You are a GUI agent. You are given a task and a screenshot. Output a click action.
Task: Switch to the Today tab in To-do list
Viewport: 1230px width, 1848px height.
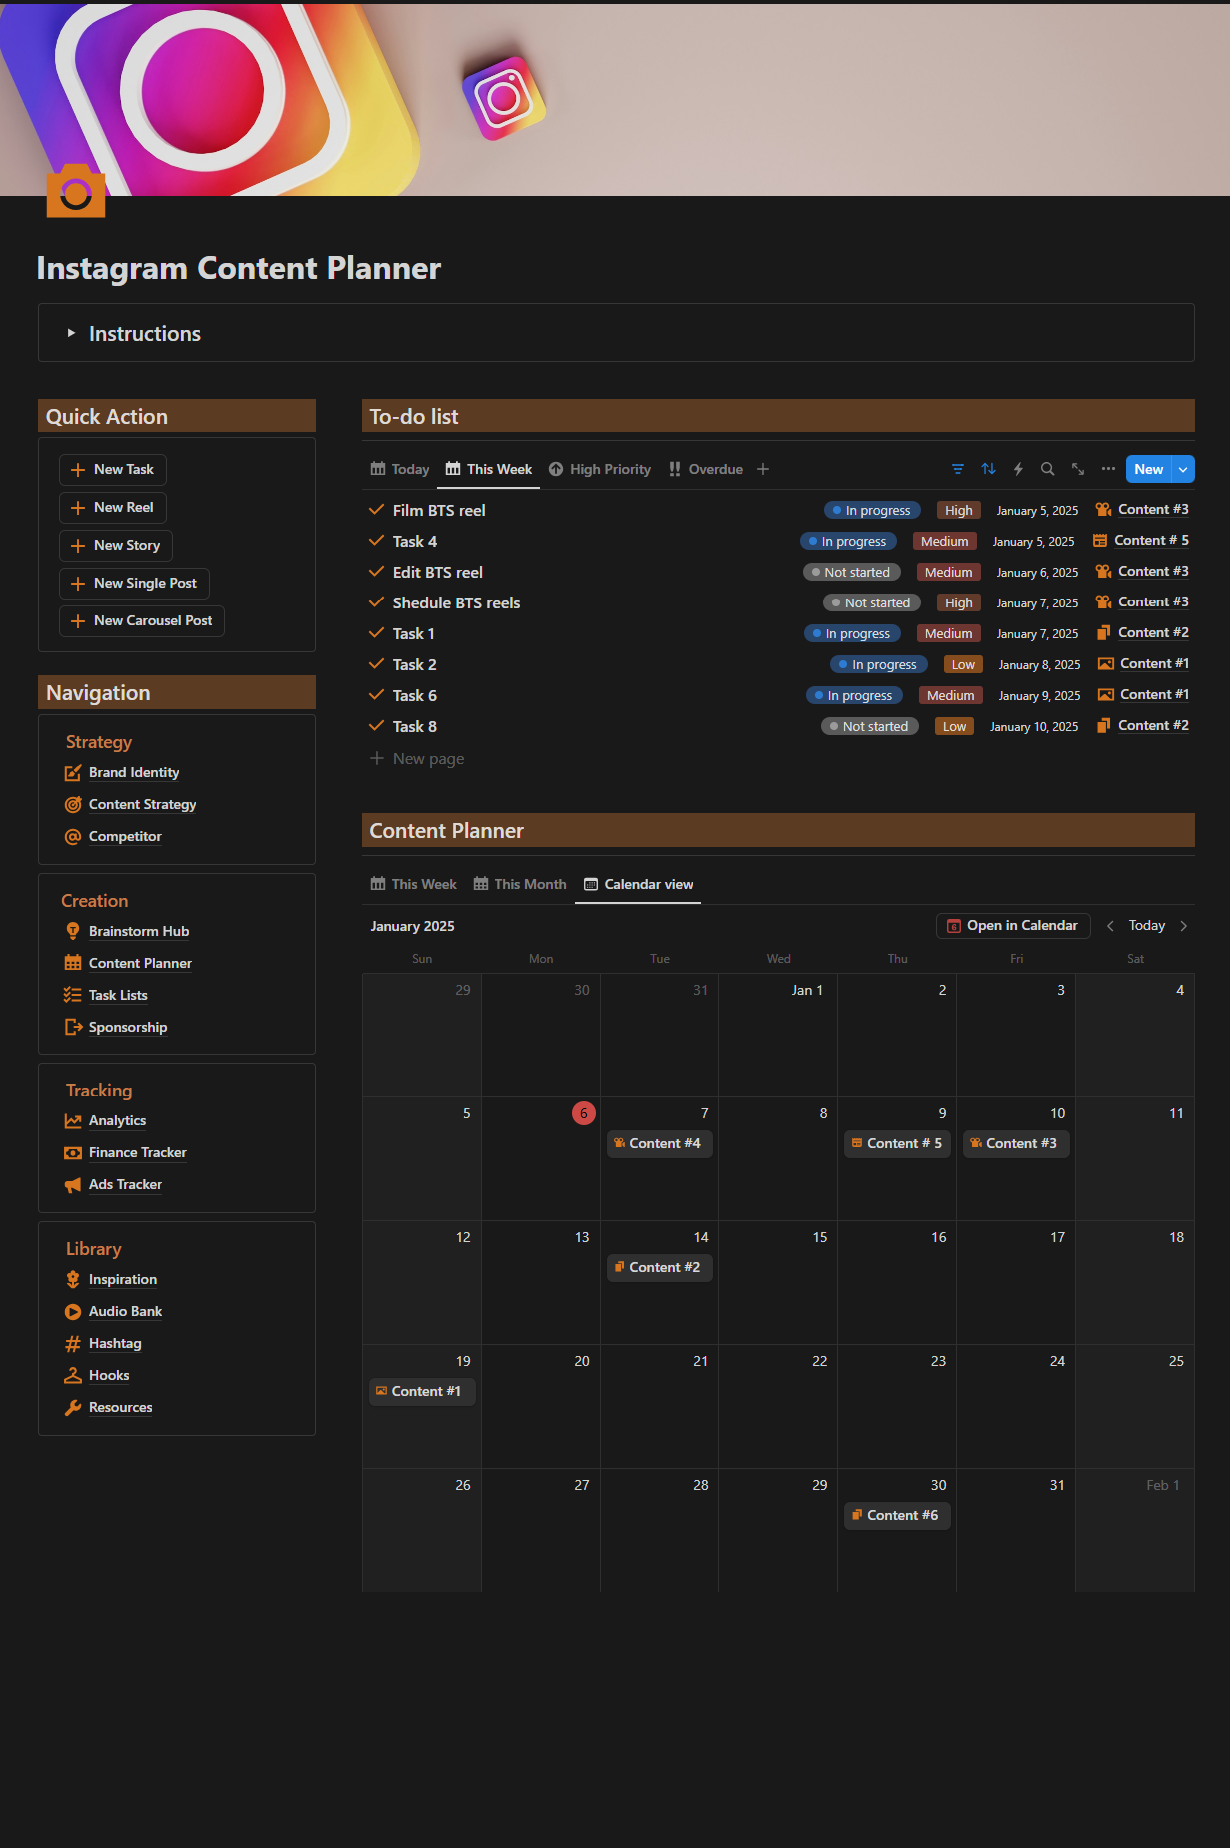400,469
